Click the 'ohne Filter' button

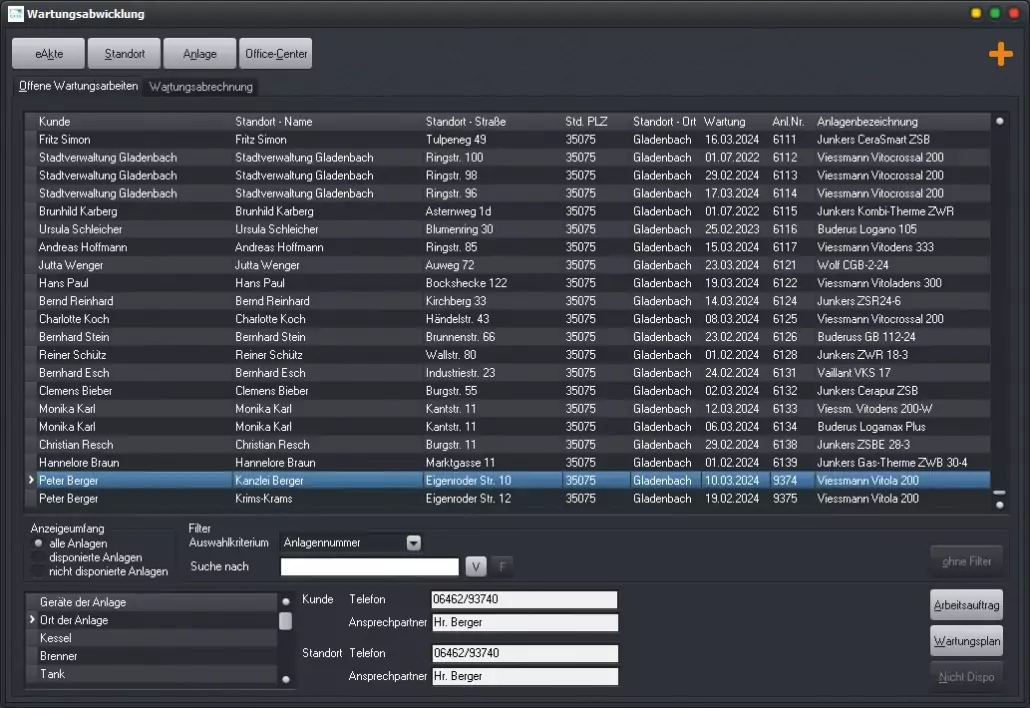click(966, 562)
